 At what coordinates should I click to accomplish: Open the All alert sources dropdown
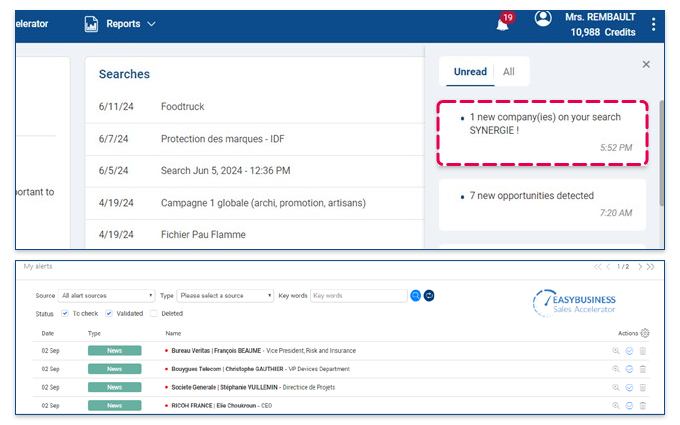[108, 296]
